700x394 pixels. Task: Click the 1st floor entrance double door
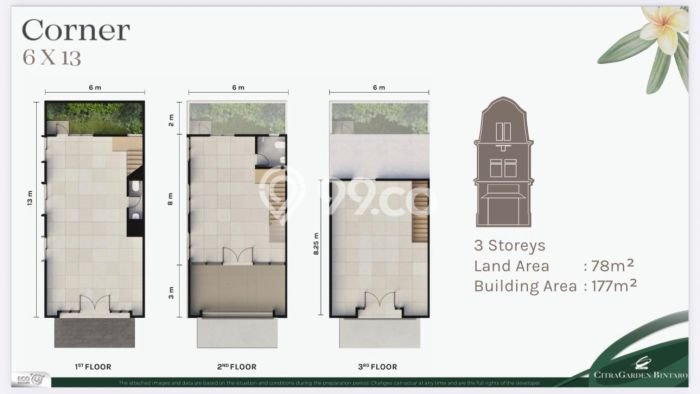pyautogui.click(x=95, y=304)
